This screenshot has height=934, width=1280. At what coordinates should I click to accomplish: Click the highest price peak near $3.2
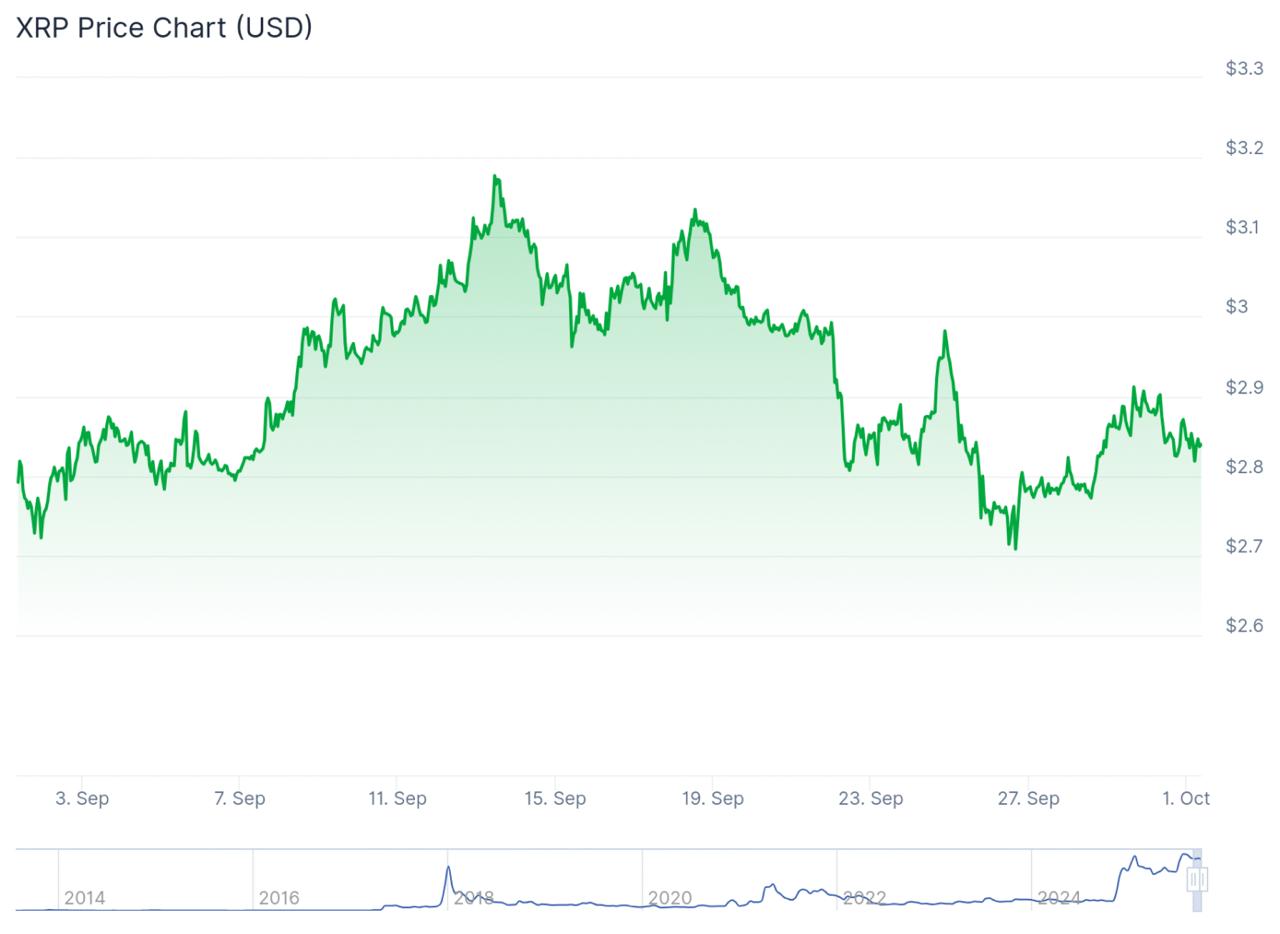click(495, 178)
